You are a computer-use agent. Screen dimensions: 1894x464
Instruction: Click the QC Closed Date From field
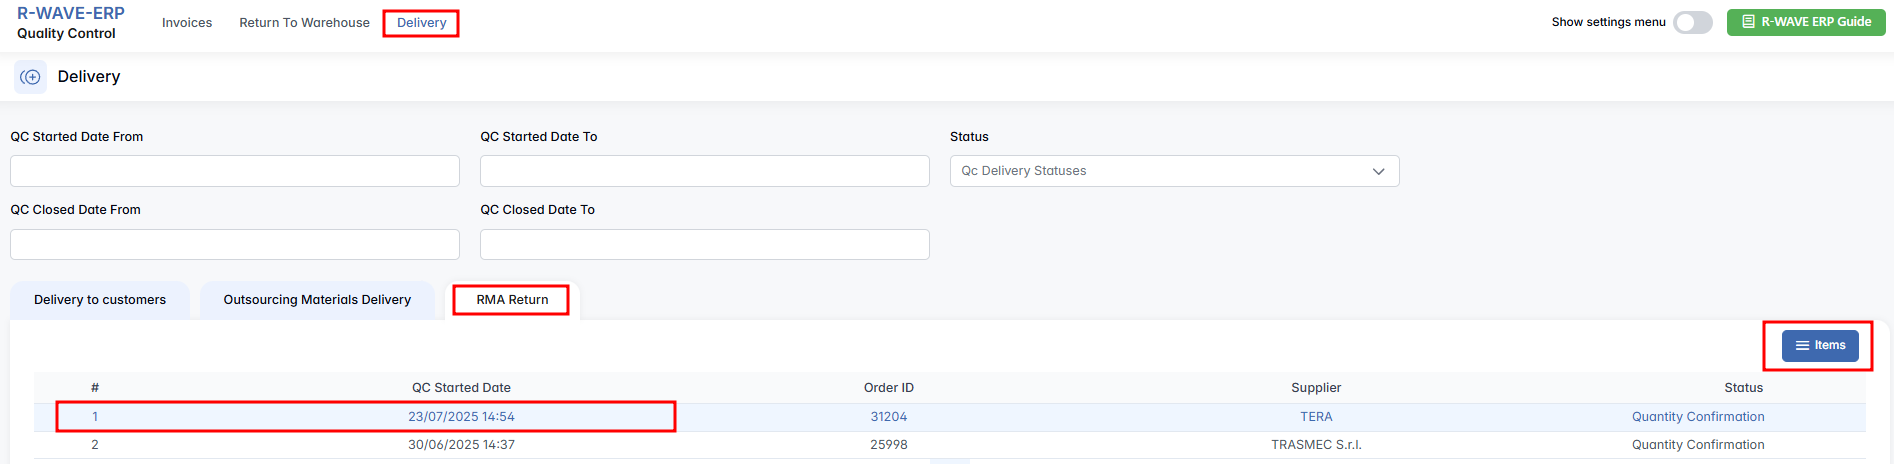tap(235, 244)
